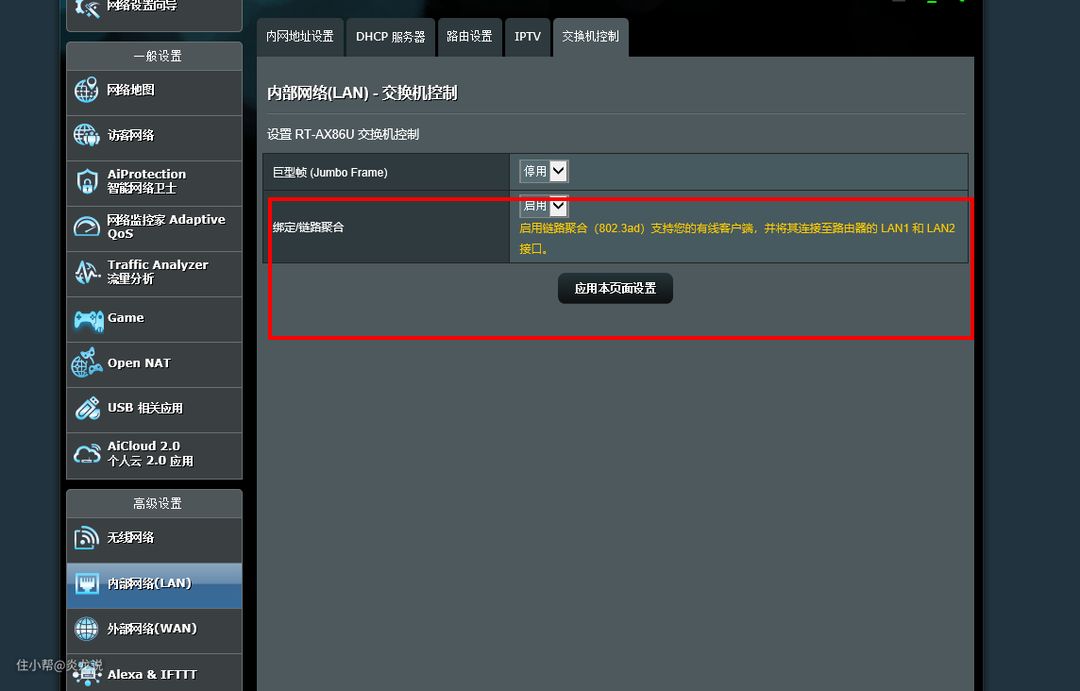Screen dimensions: 1080x691
Task: Select the Adaptive QoS gauge icon
Action: coord(86,227)
